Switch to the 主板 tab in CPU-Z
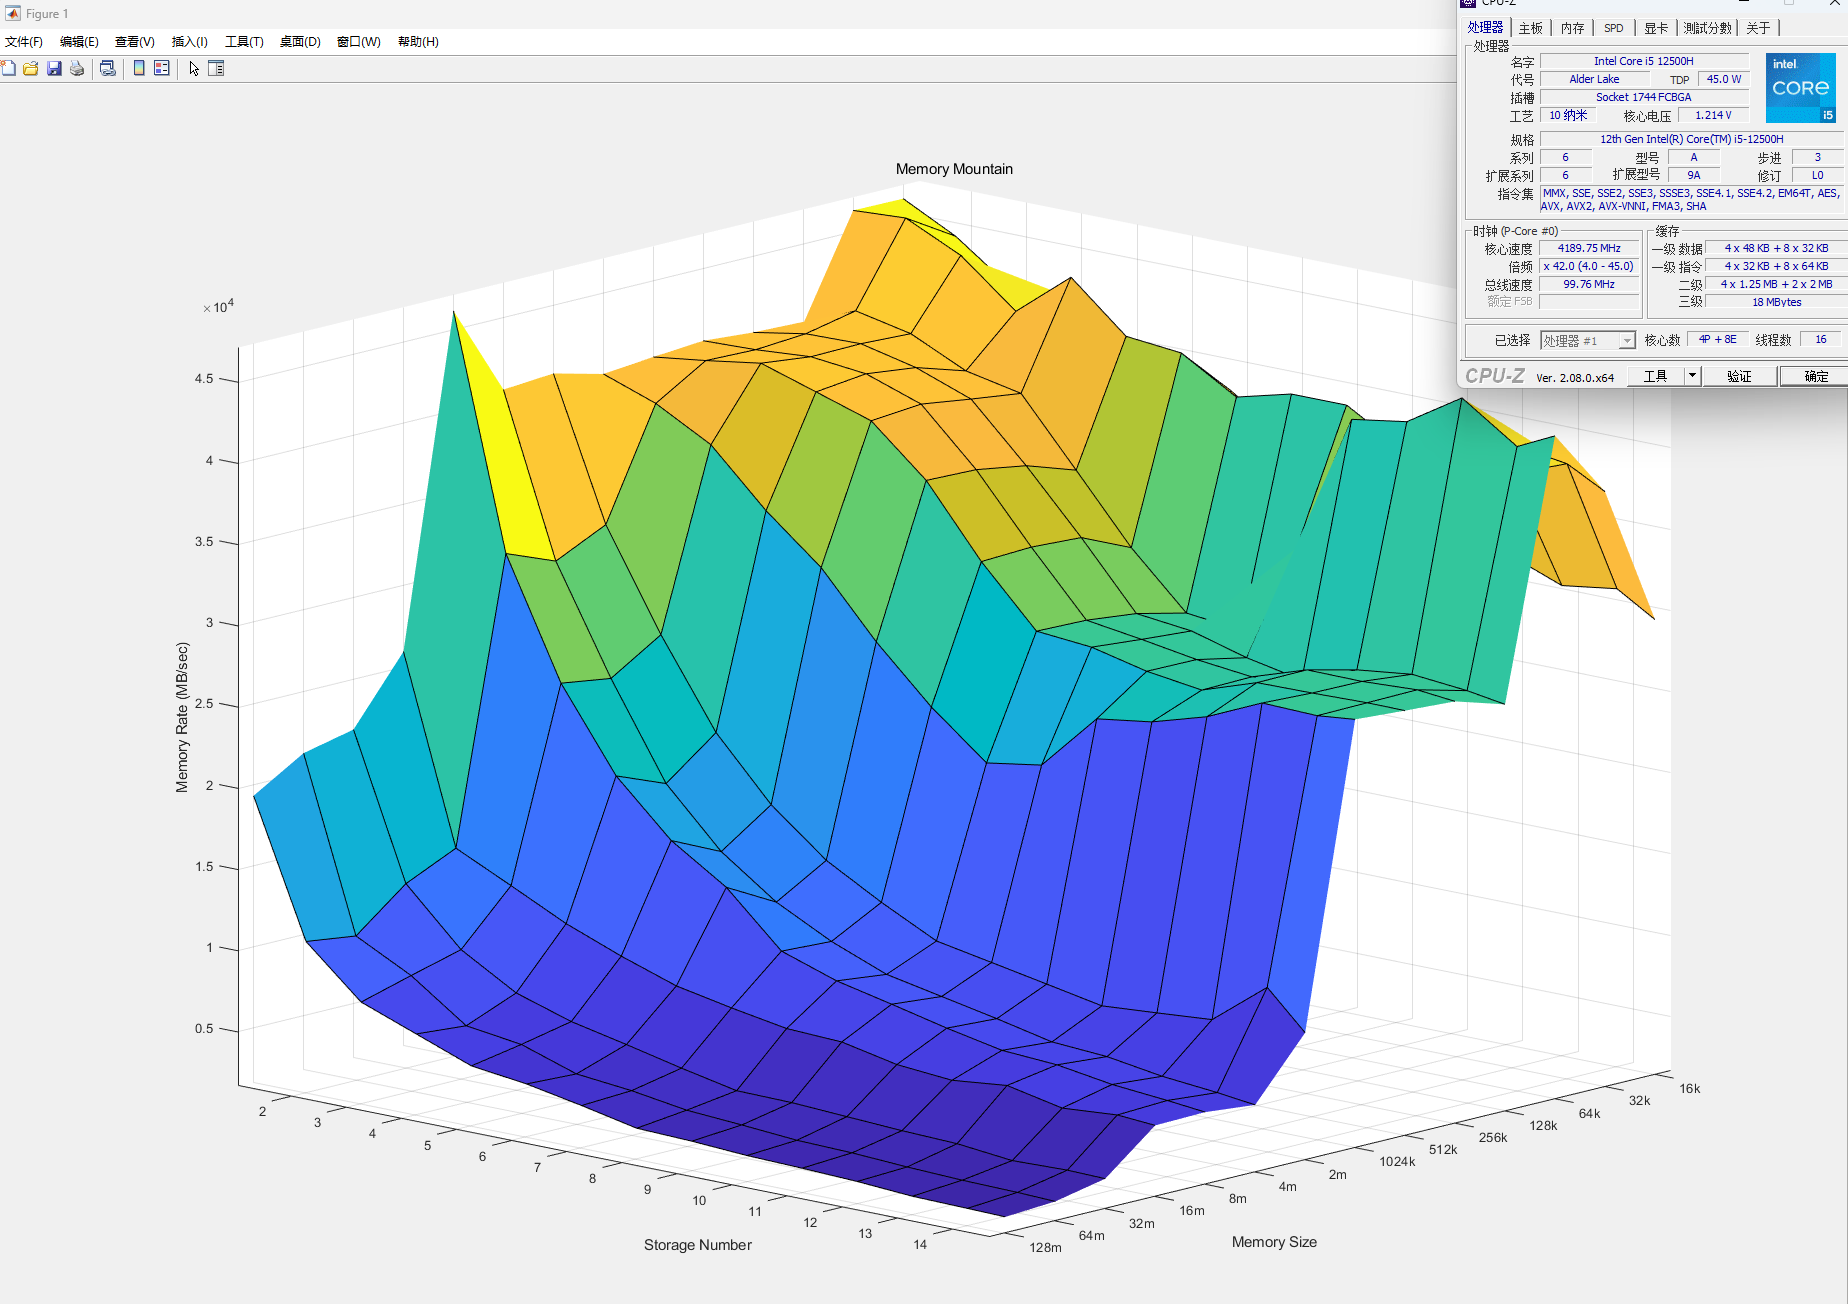 coord(1531,28)
